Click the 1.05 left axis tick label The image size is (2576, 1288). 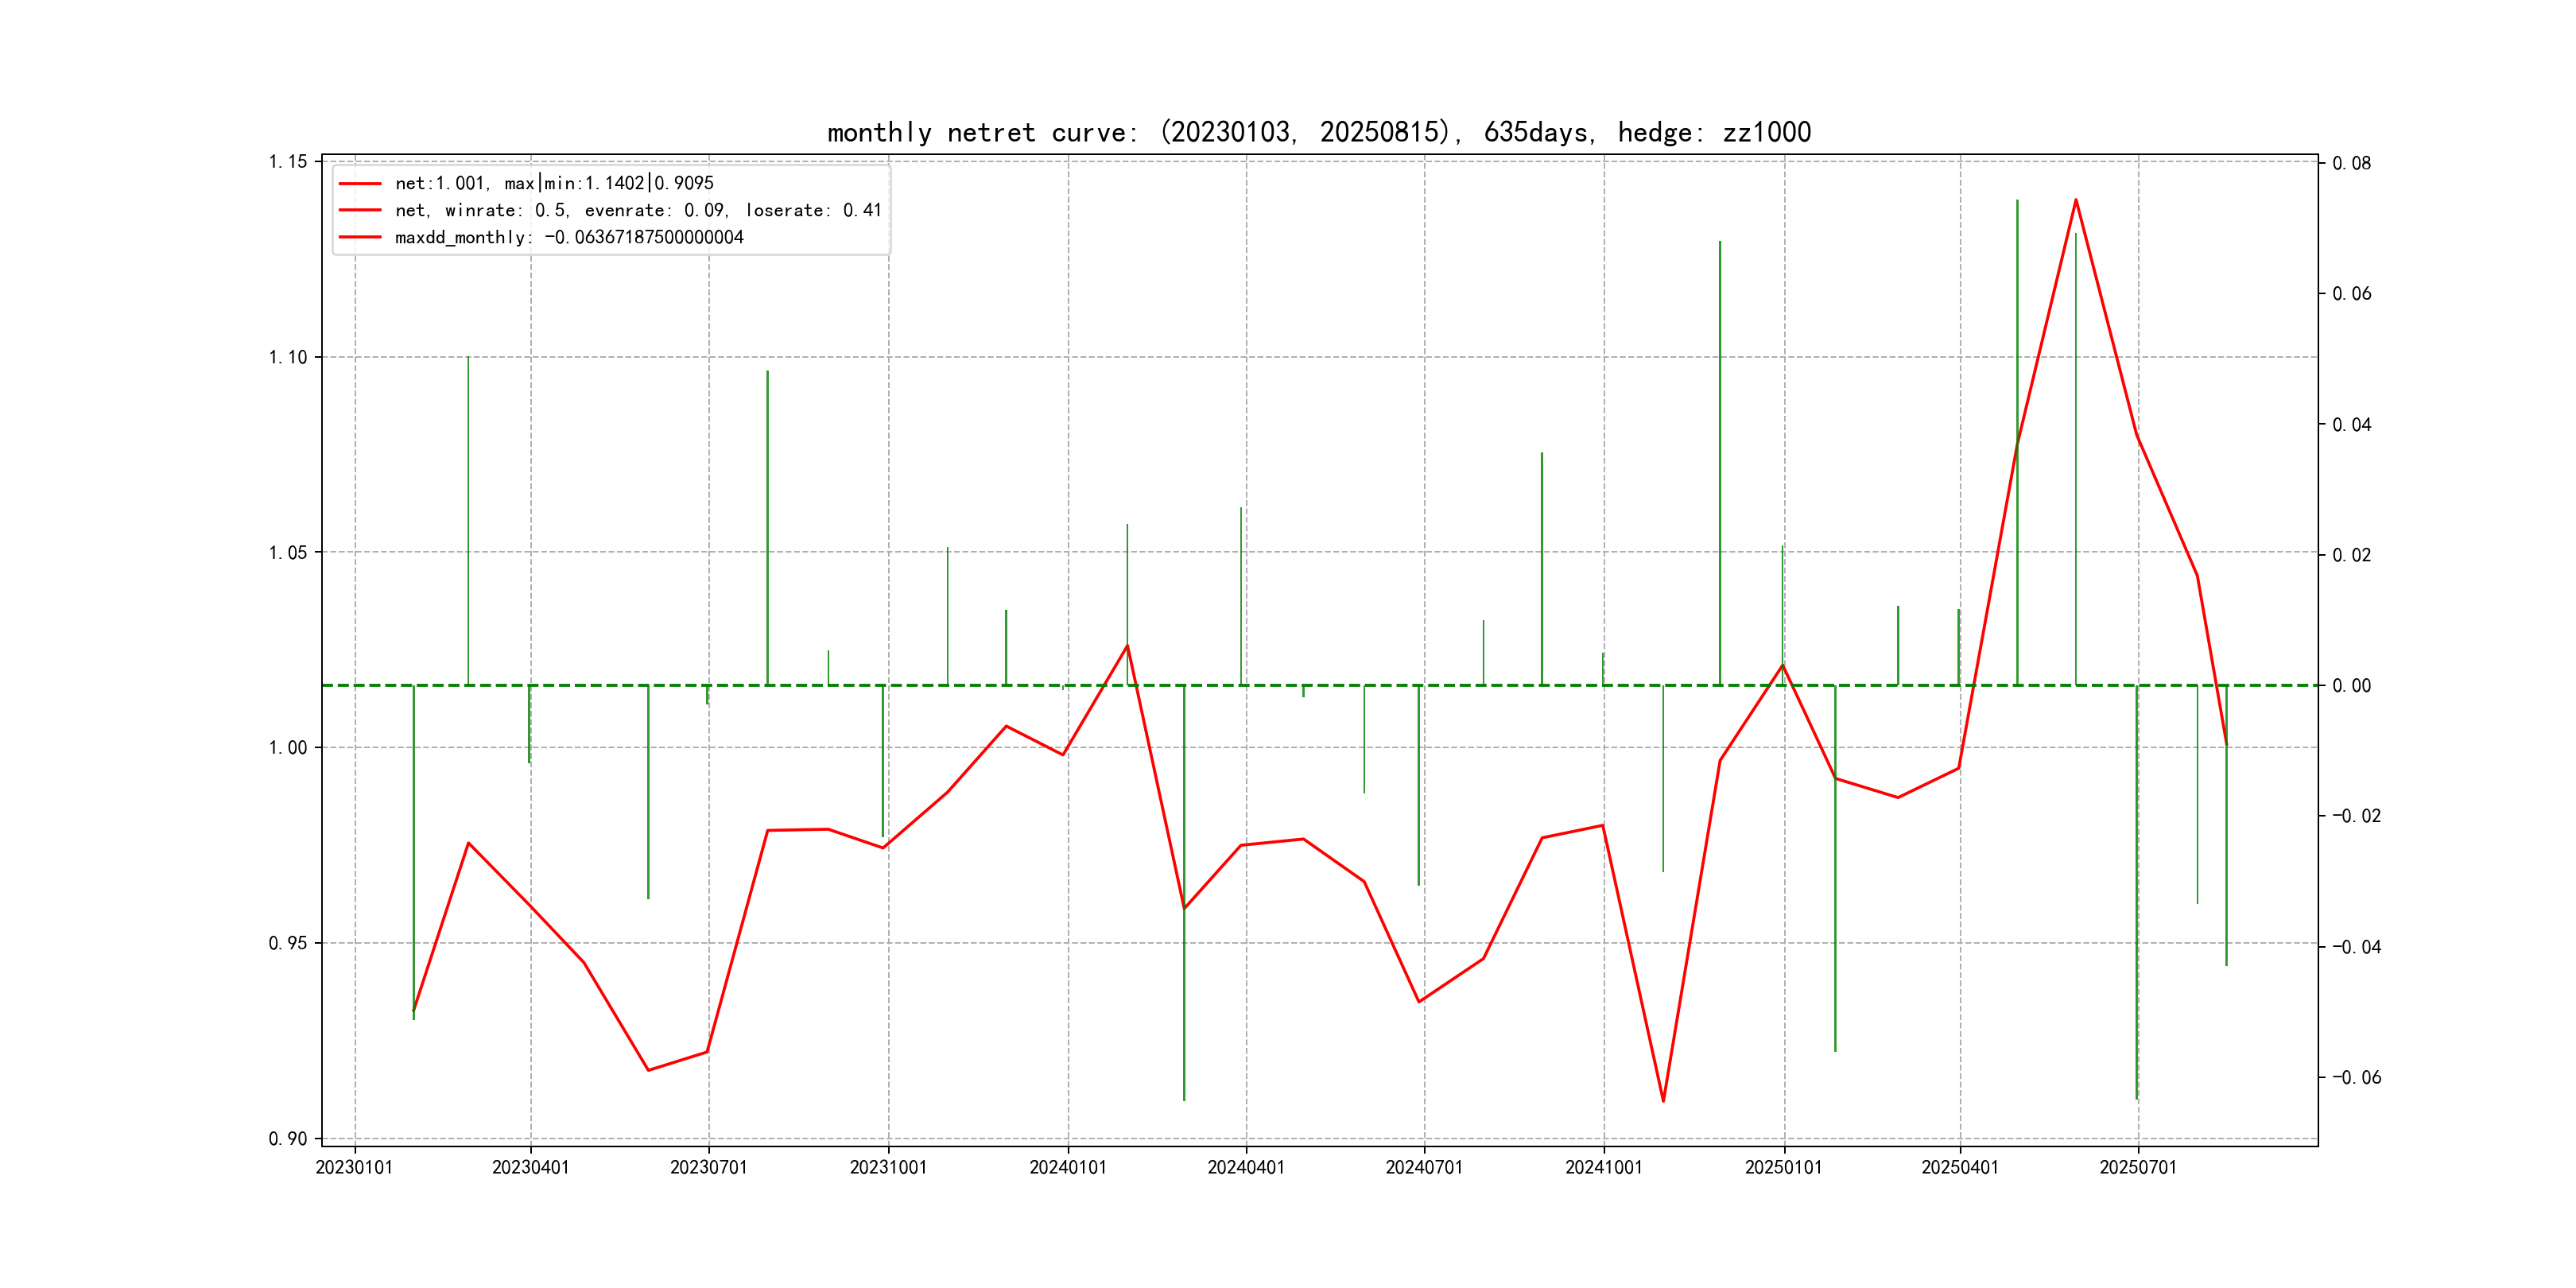tap(288, 552)
